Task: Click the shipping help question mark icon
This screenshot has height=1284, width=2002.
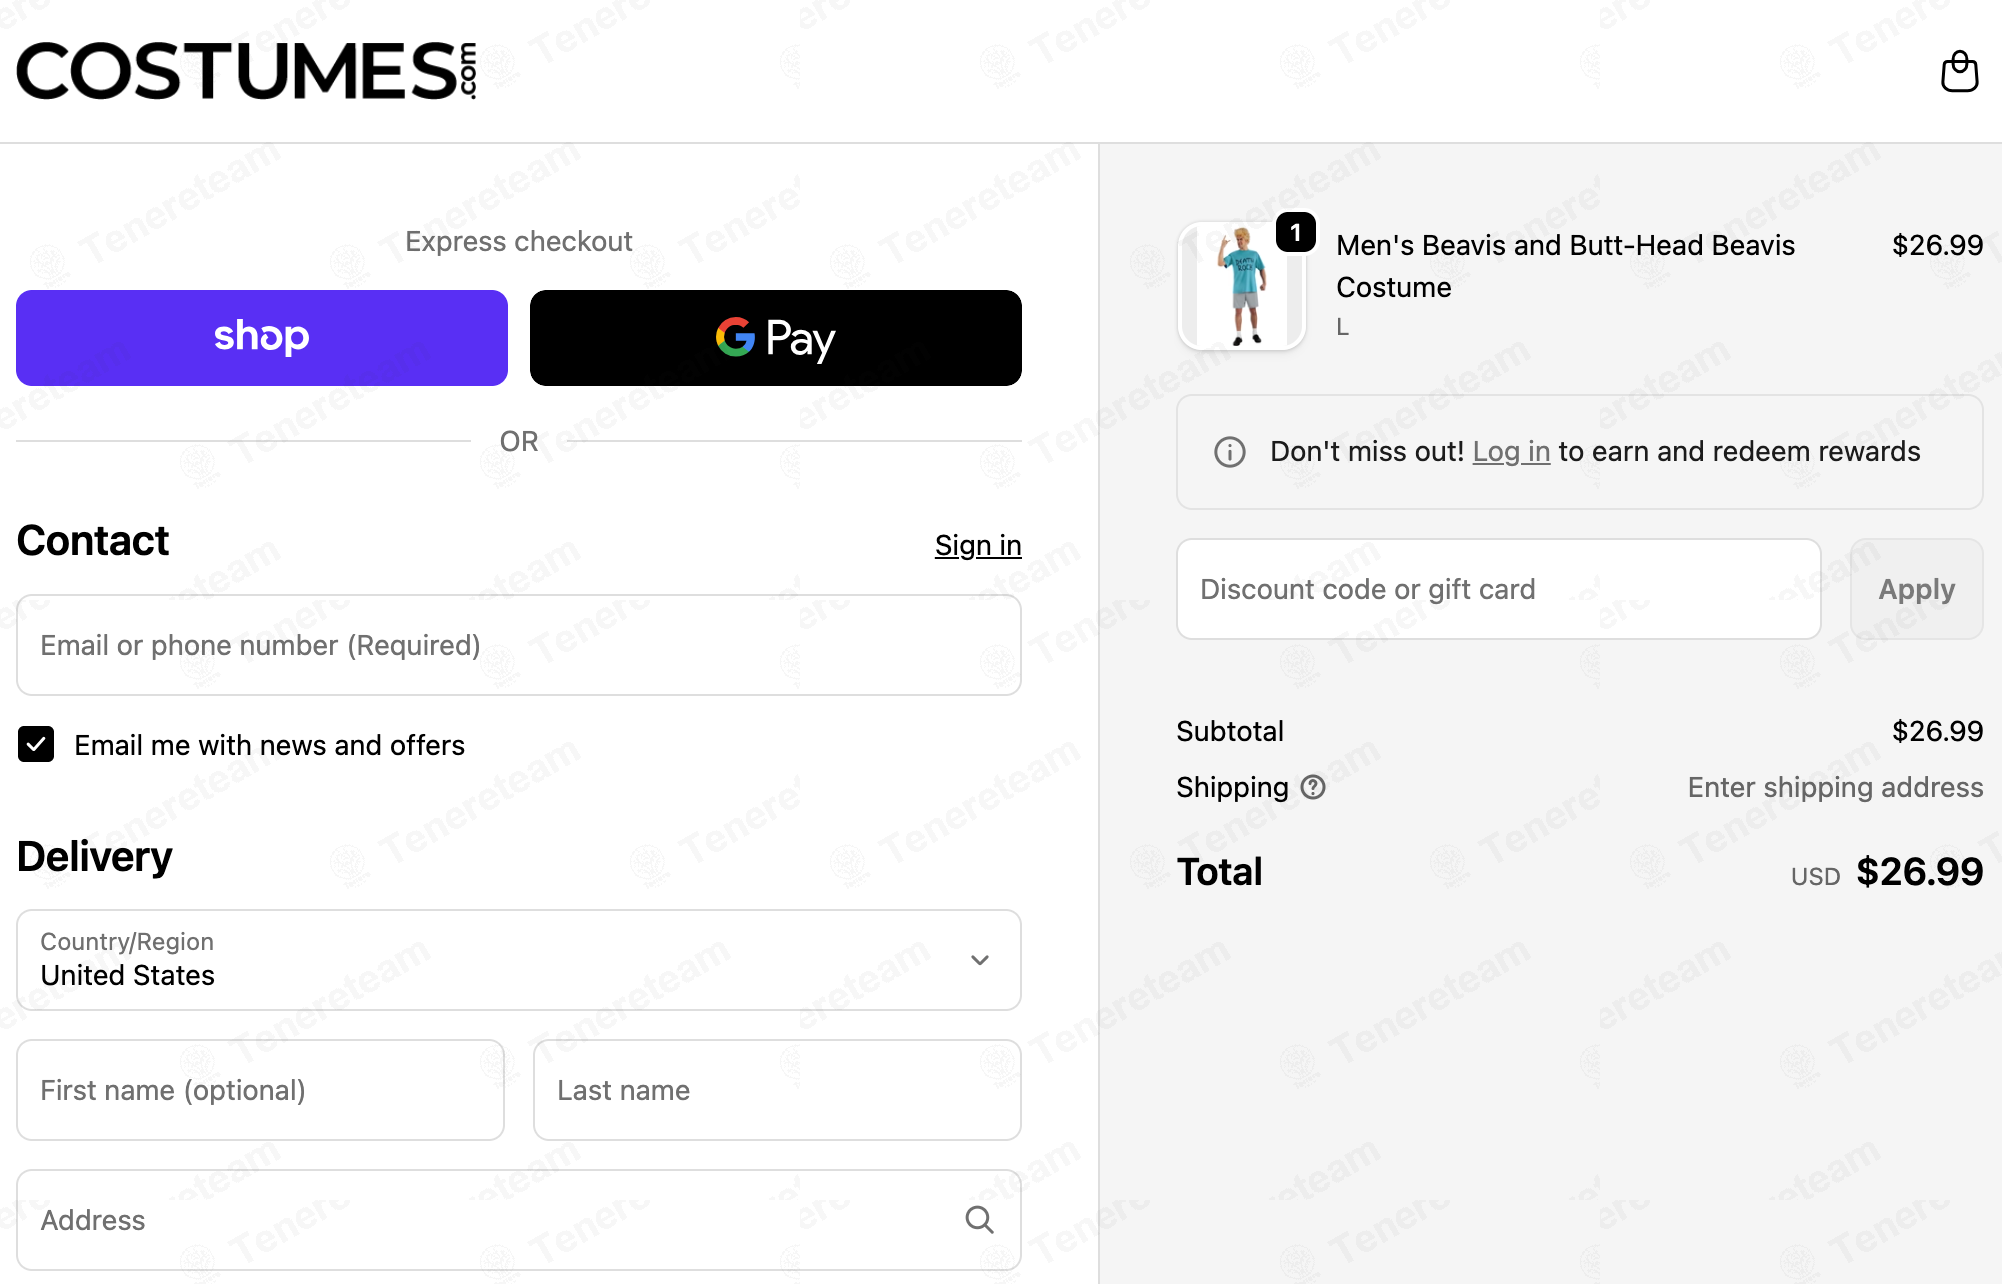Action: tap(1313, 788)
